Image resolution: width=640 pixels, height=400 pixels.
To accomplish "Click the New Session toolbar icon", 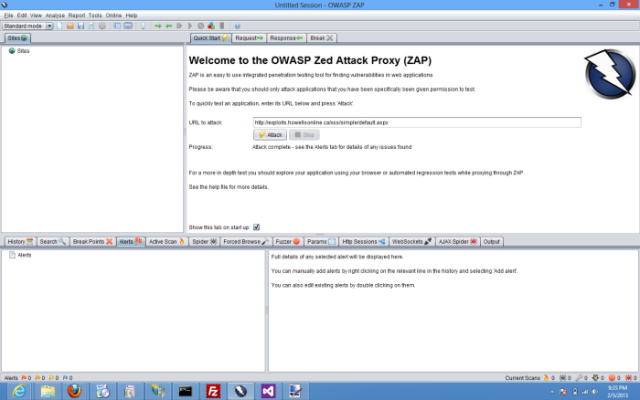I will [x=60, y=26].
